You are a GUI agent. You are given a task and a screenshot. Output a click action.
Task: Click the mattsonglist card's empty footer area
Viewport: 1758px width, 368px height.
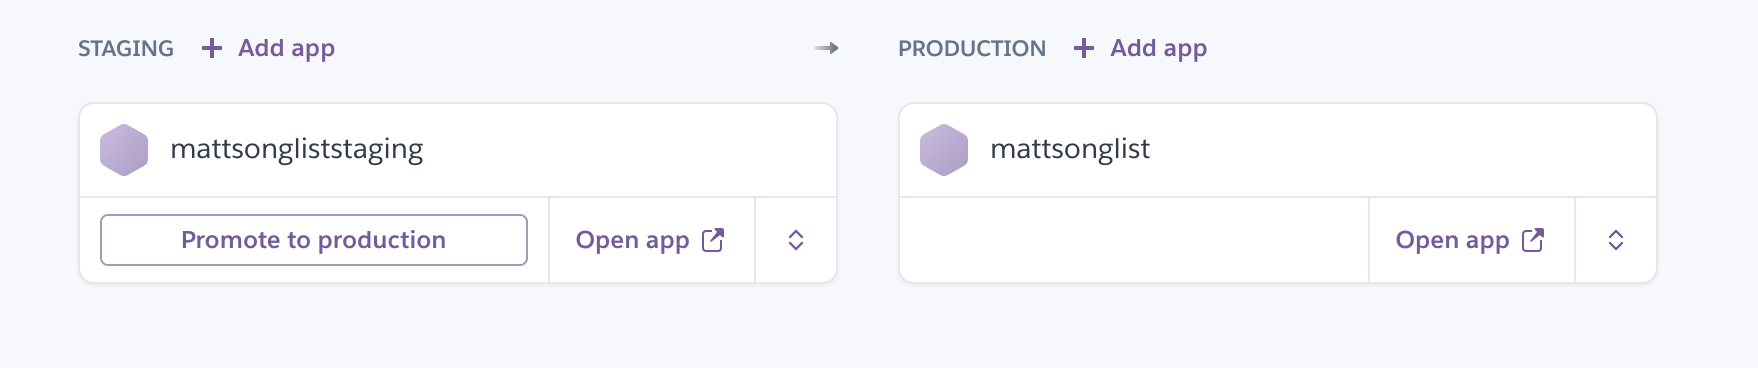coord(1134,240)
